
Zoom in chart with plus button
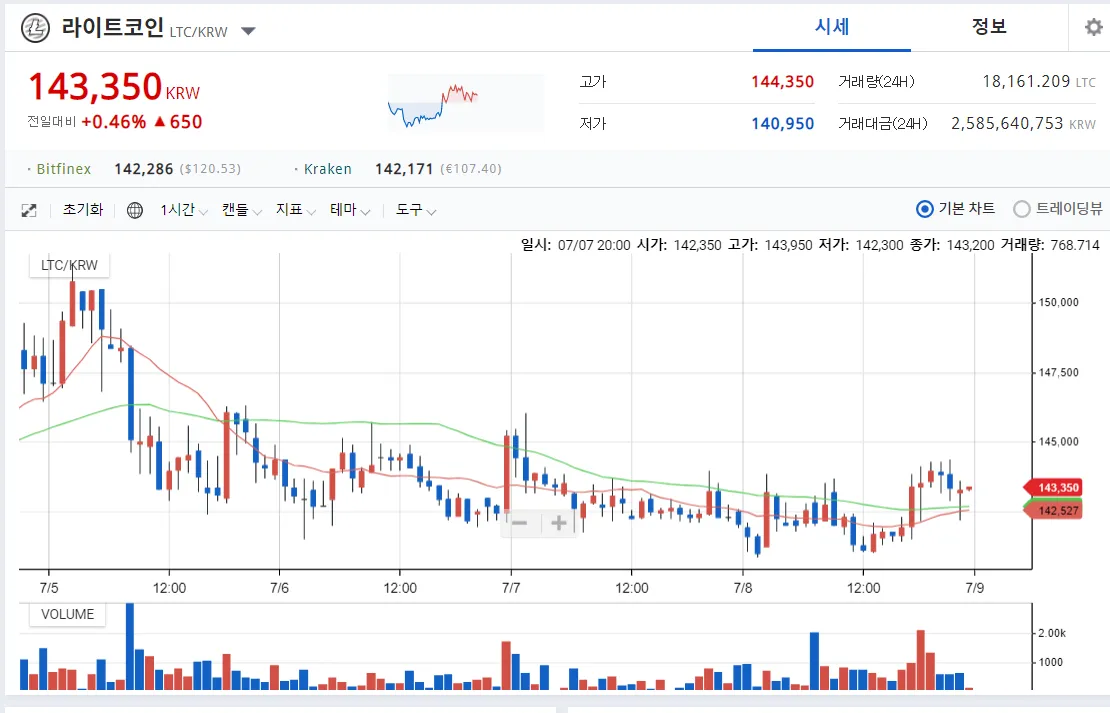click(x=559, y=523)
